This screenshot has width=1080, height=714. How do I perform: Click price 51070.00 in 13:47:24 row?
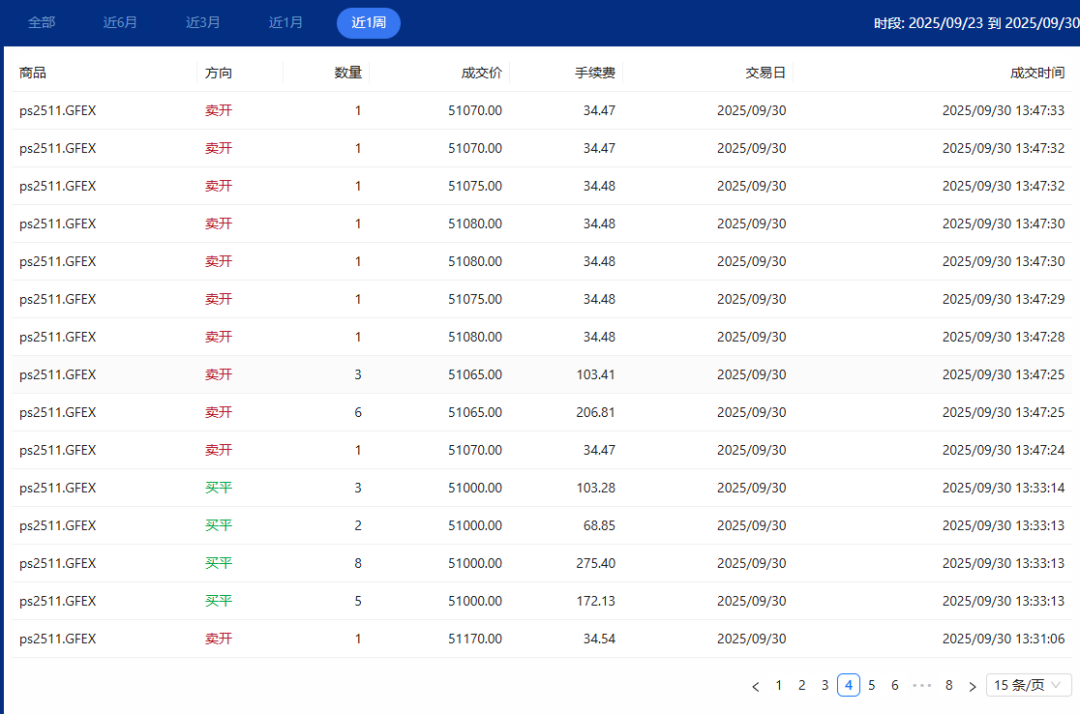[475, 450]
